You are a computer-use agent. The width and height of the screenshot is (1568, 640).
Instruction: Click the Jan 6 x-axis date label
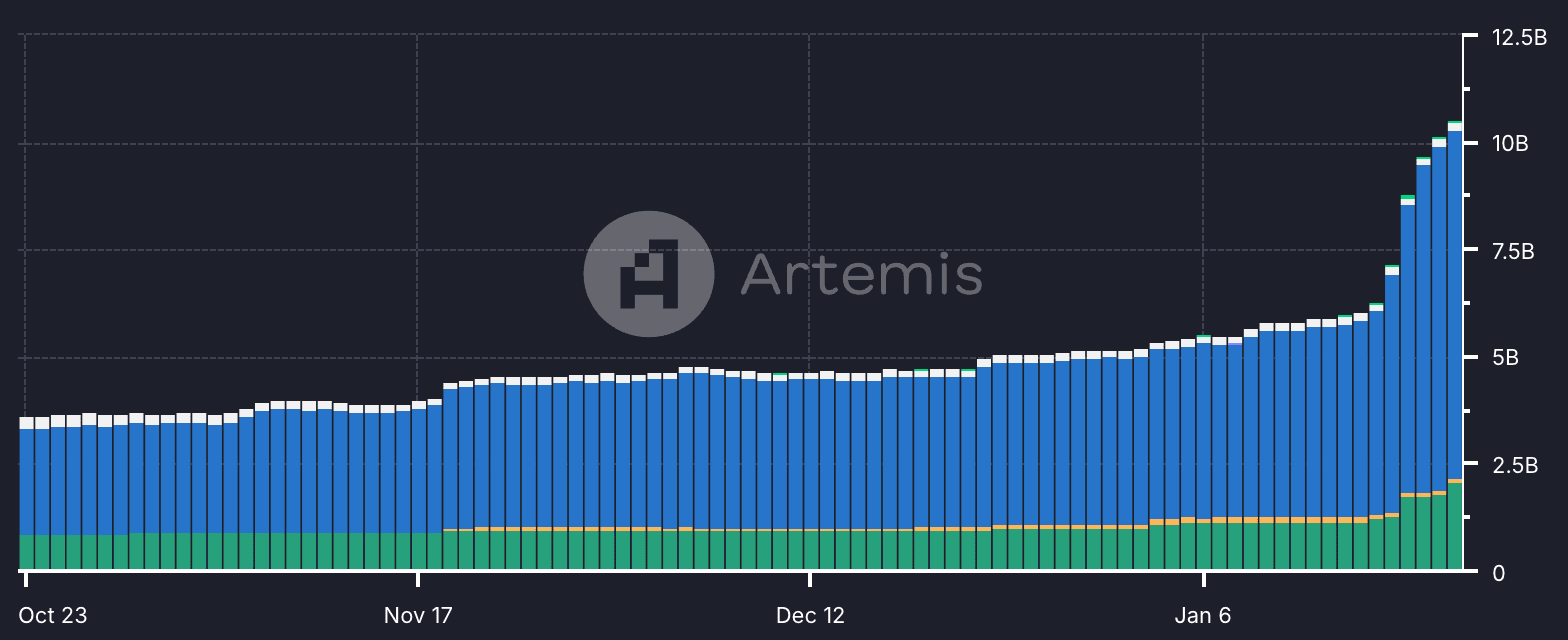[x=1203, y=615]
